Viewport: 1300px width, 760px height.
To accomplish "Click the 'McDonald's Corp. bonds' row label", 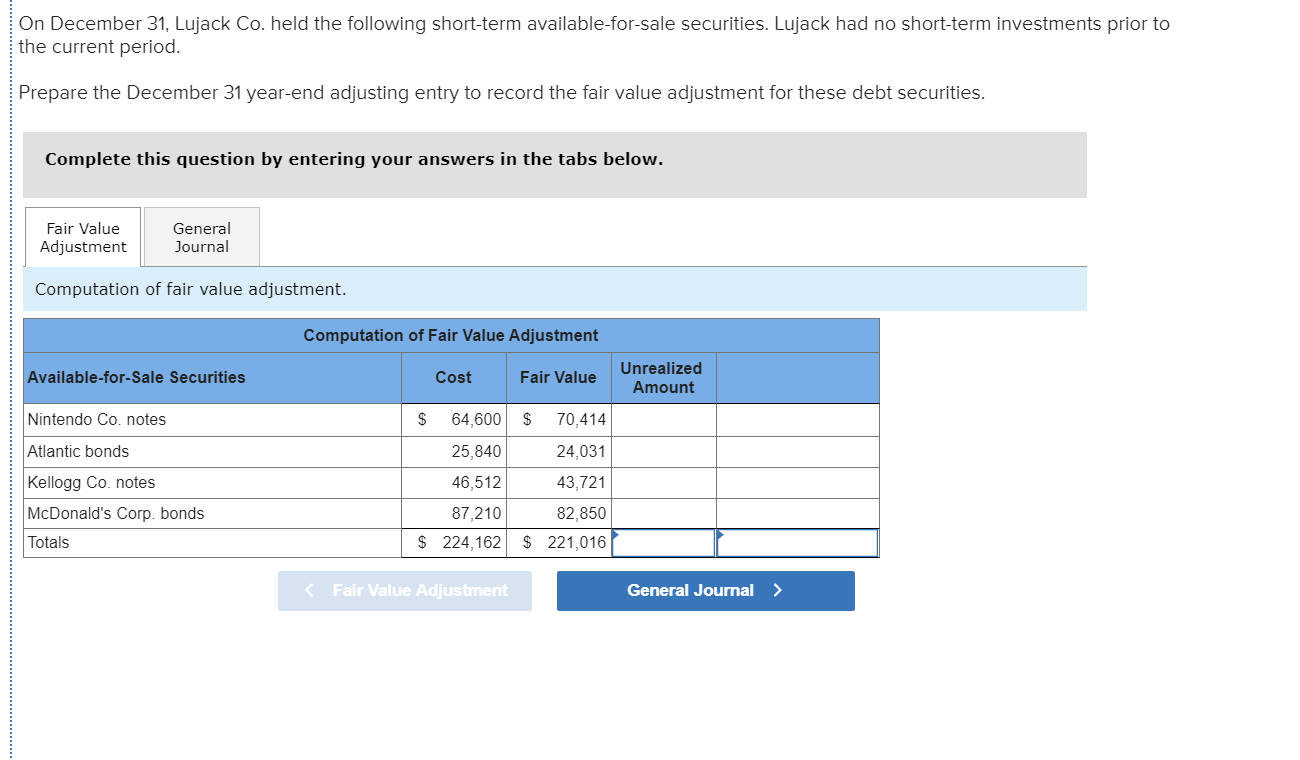I will (116, 514).
